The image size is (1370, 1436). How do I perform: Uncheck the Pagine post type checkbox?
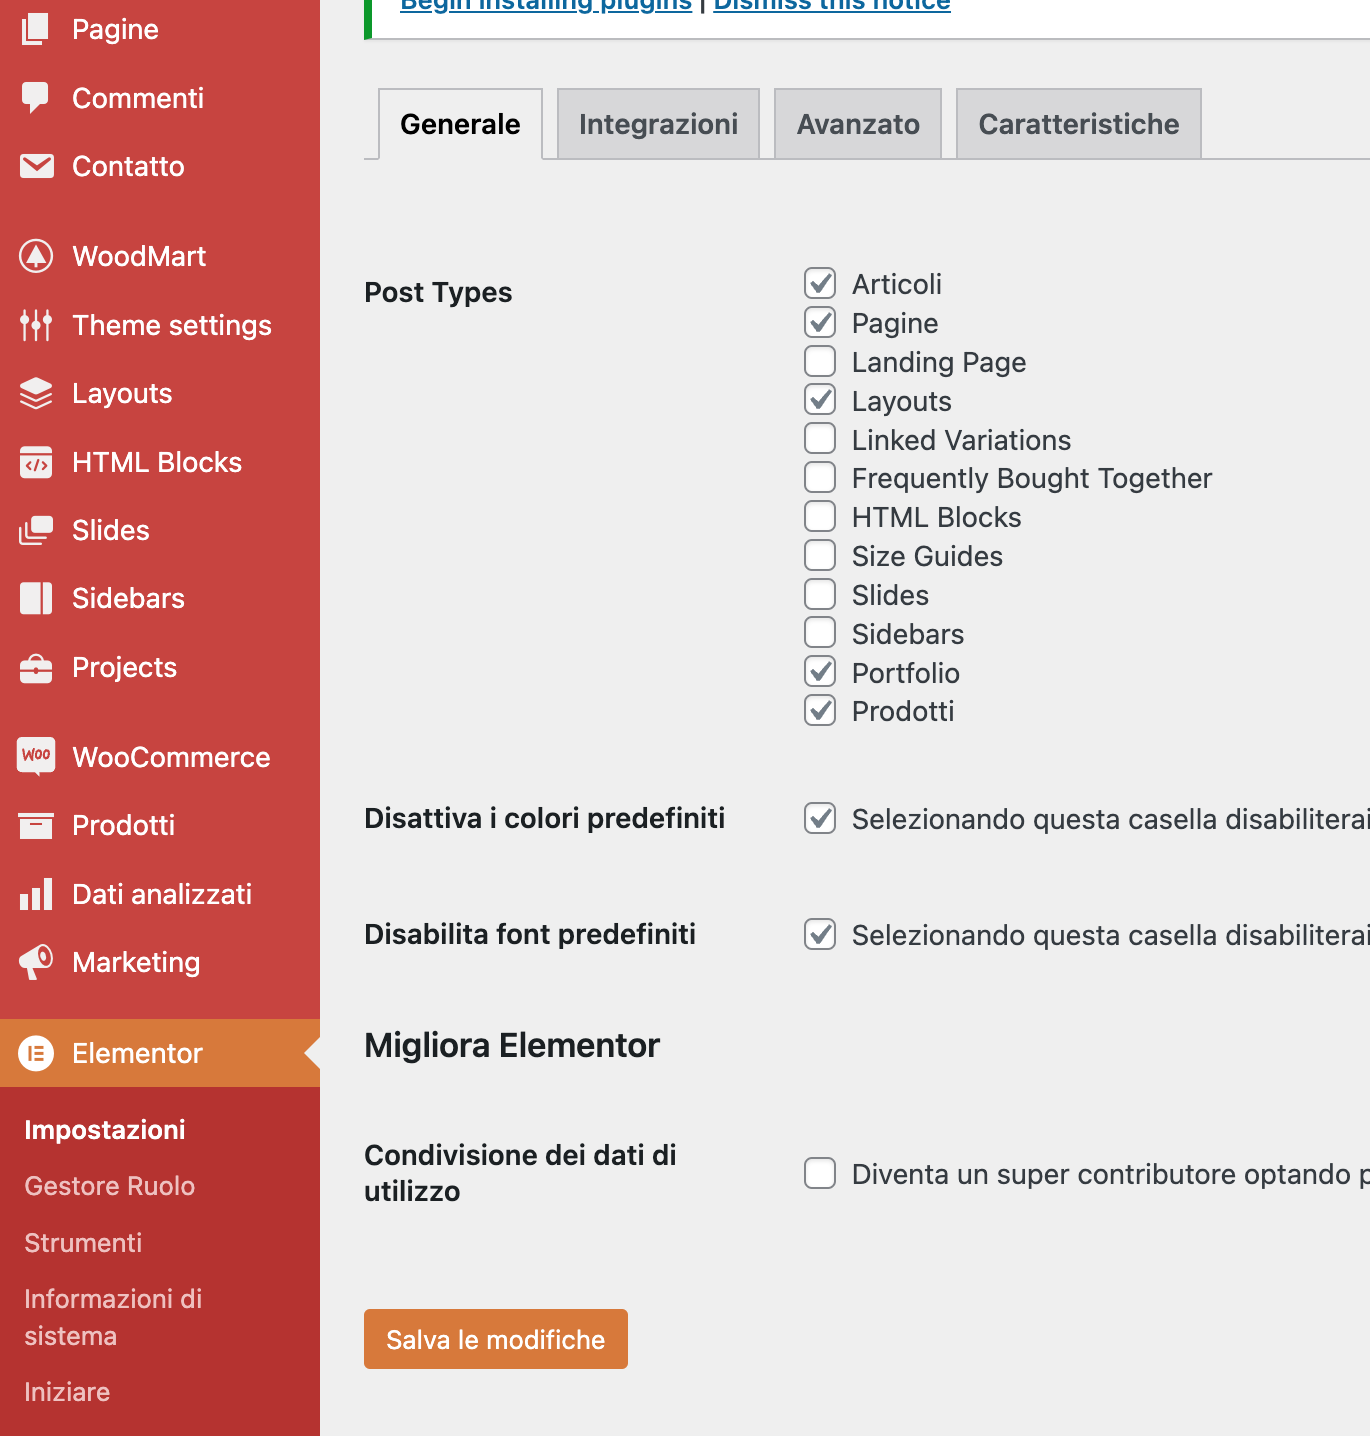tap(820, 322)
